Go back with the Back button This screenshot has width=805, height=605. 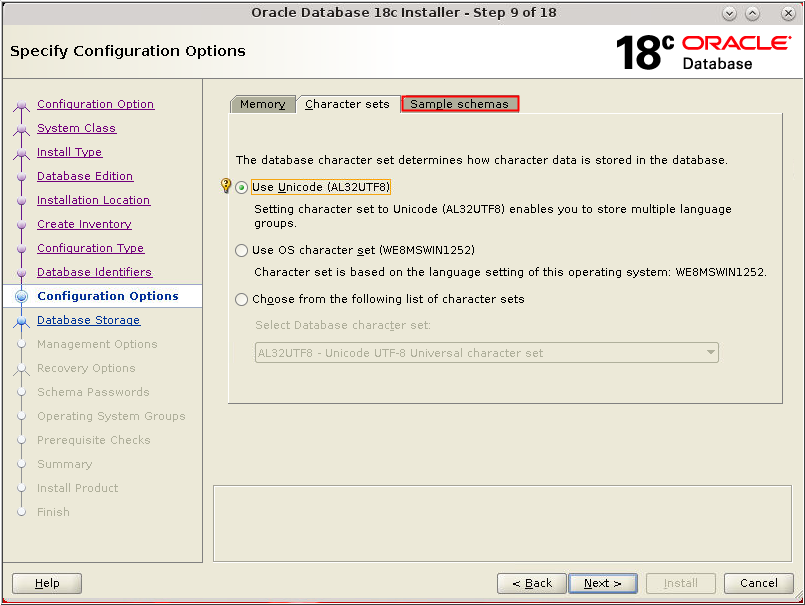click(x=532, y=583)
